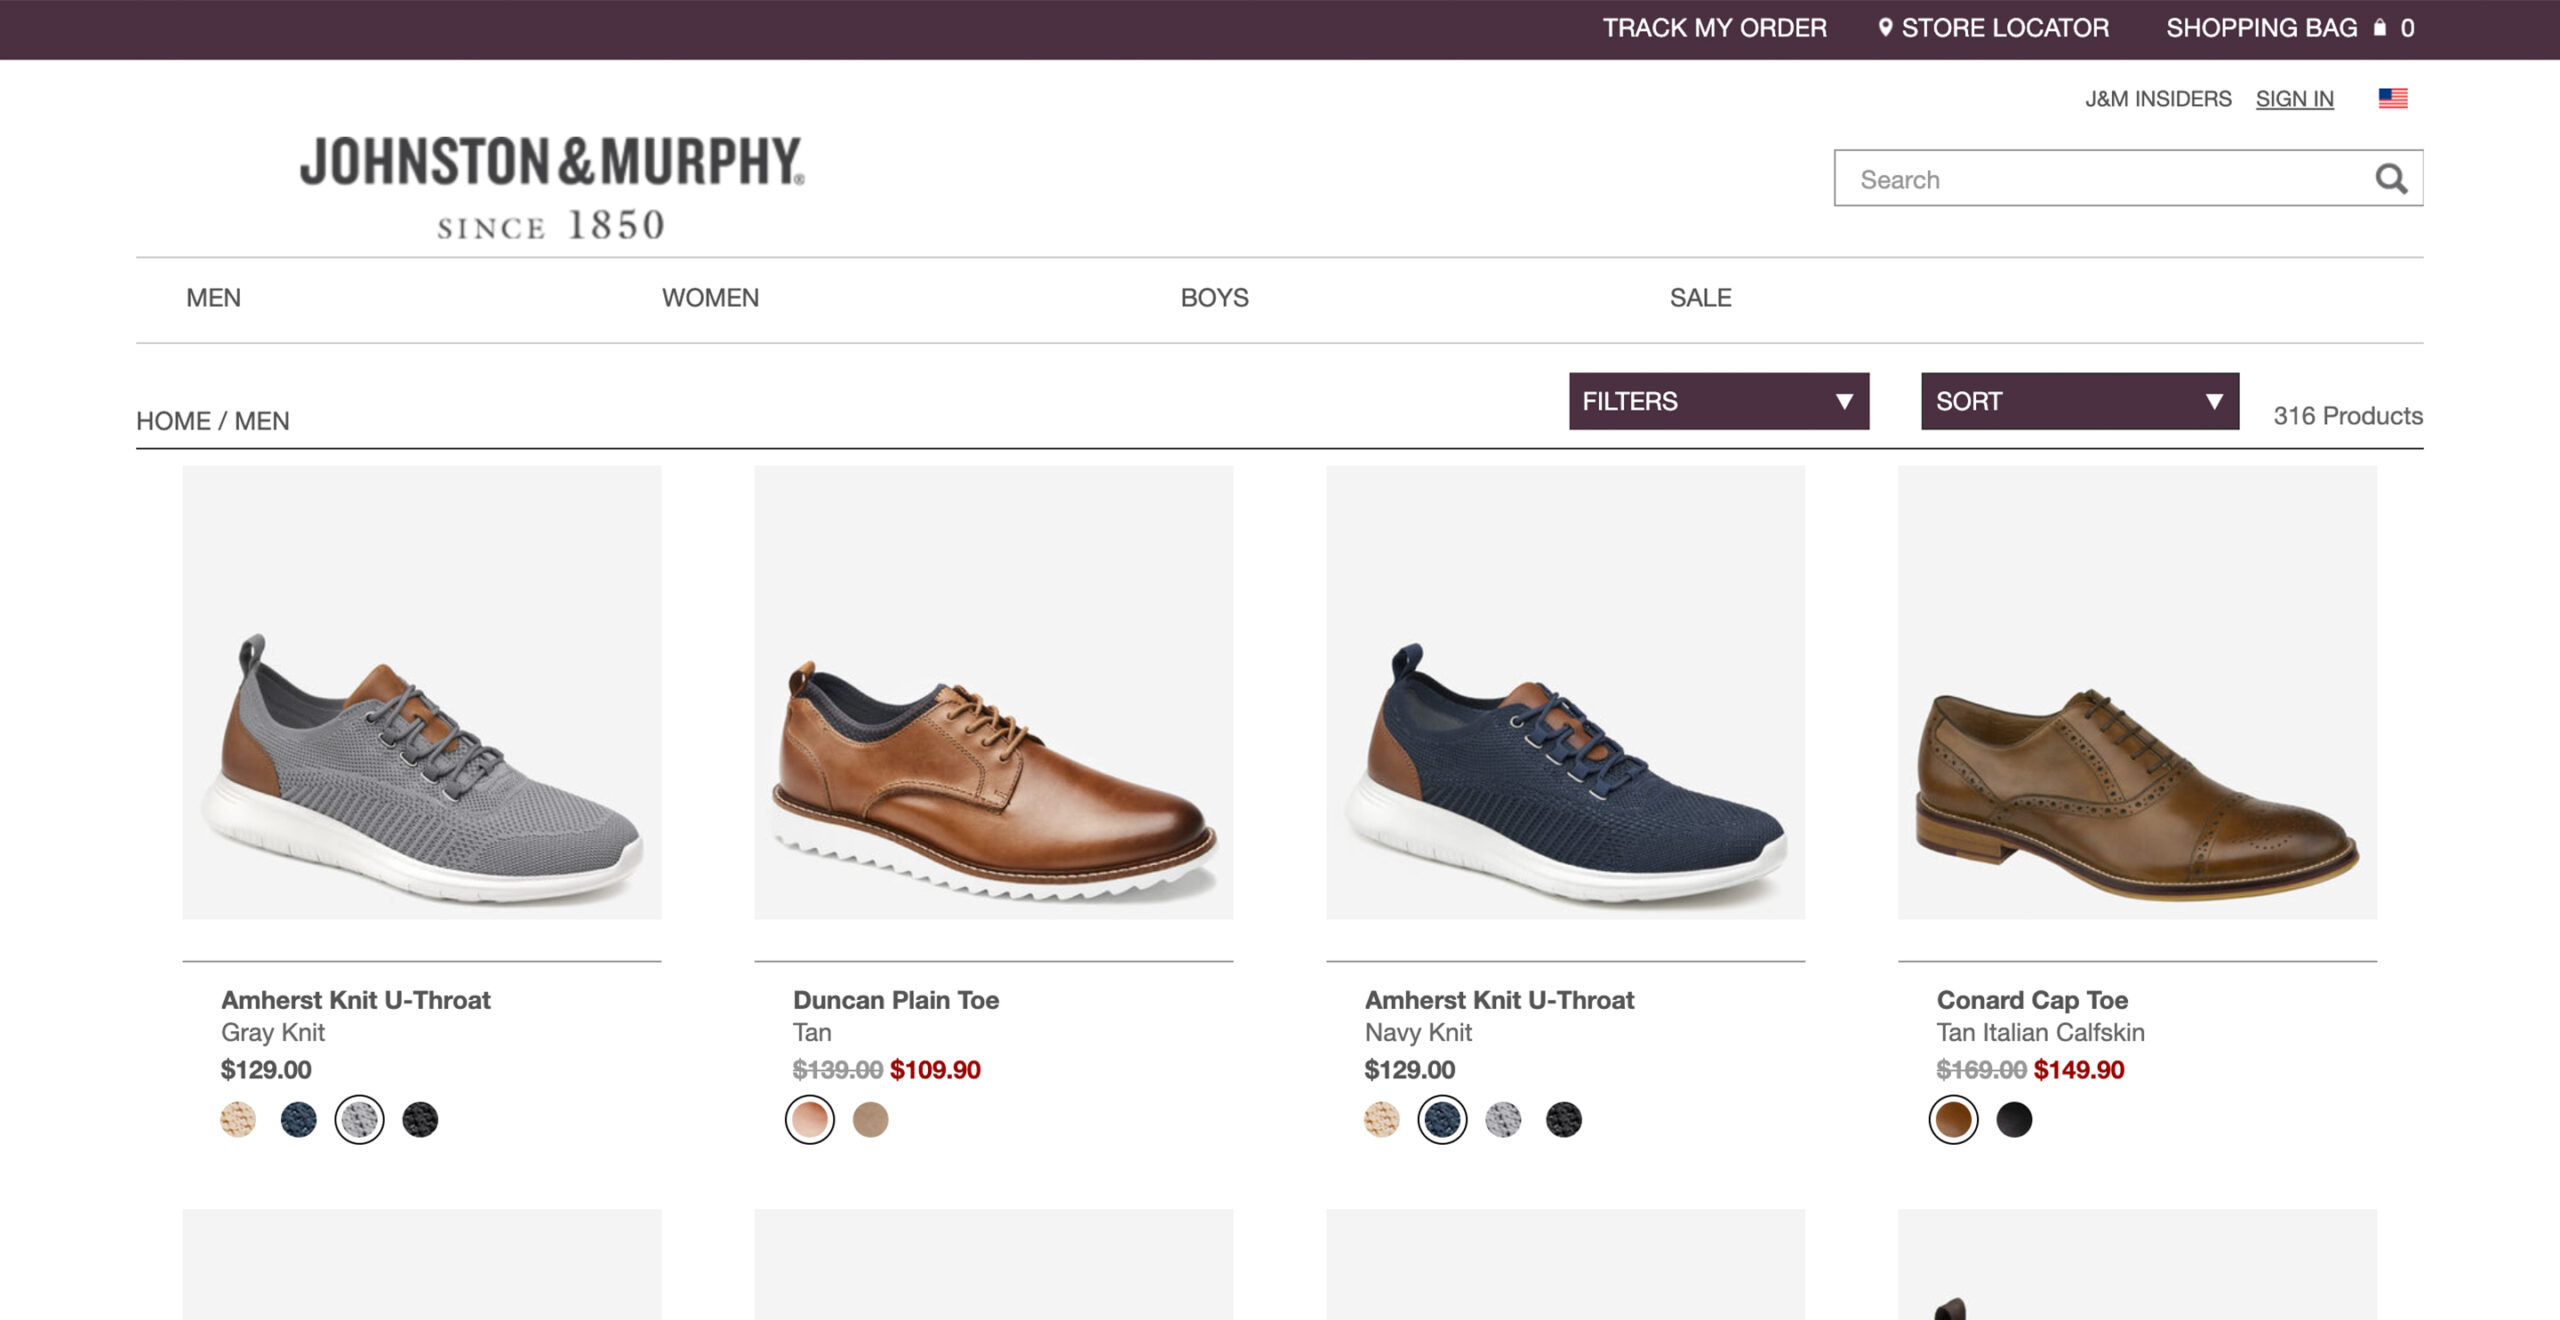Screen dimensions: 2560x1320
Task: Click the search magnifying glass icon
Action: (x=2392, y=179)
